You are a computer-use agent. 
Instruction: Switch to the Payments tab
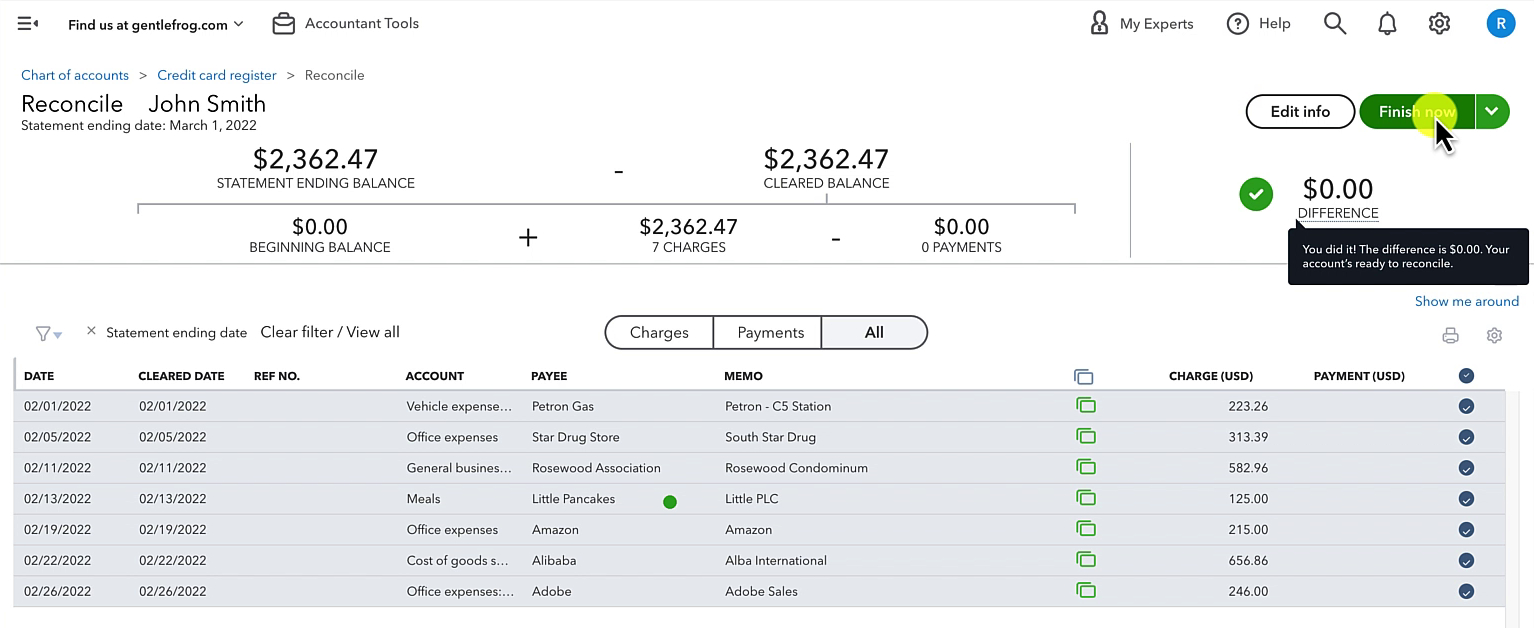pos(770,333)
